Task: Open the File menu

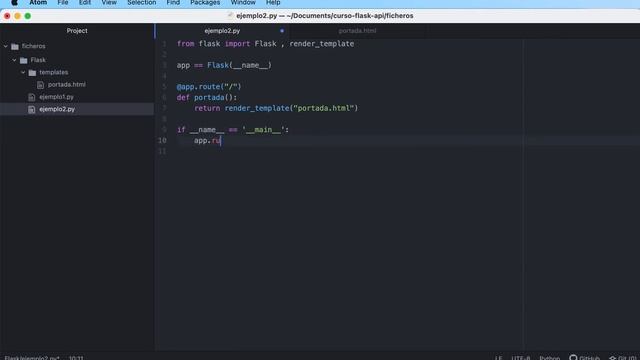Action: point(63,2)
